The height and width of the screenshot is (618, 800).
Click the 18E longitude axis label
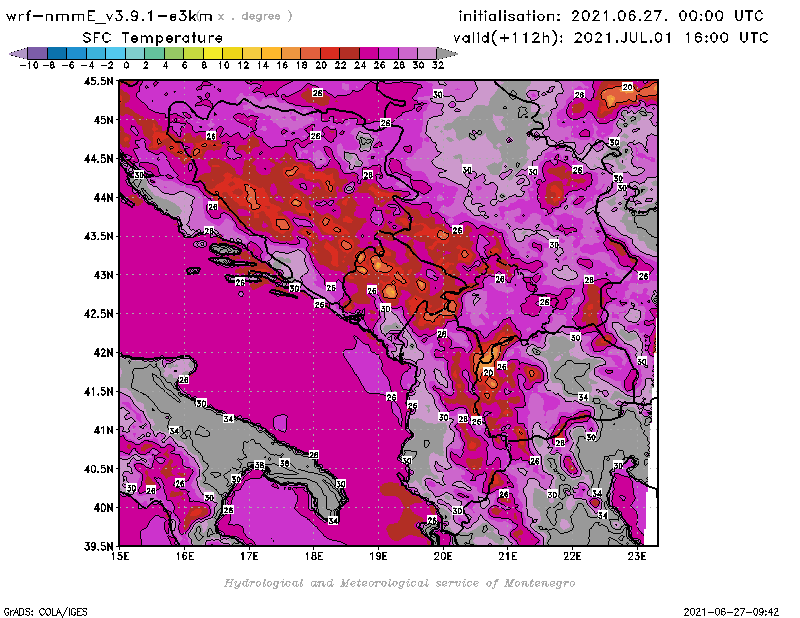(314, 556)
